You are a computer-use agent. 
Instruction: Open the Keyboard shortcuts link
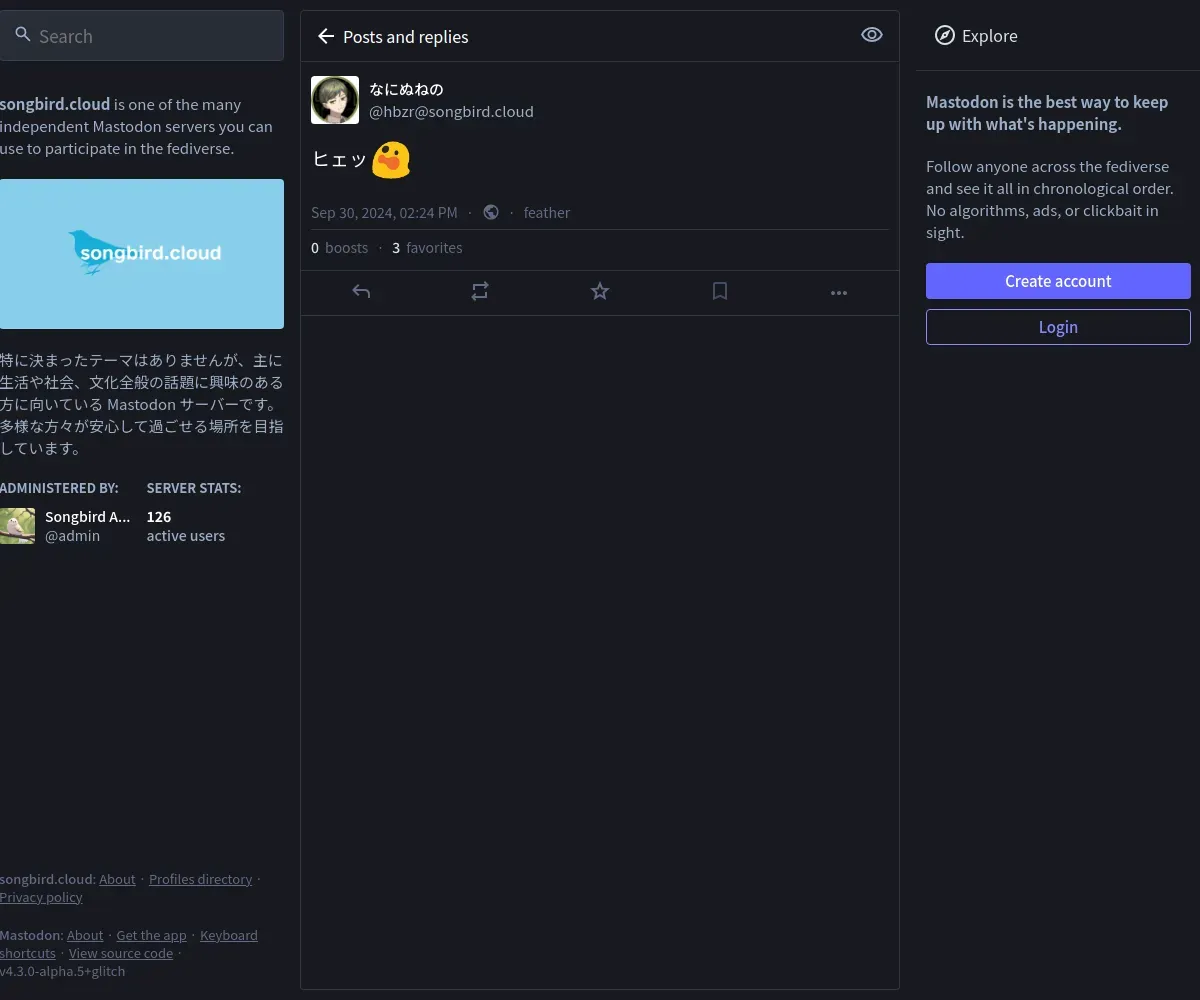point(229,935)
